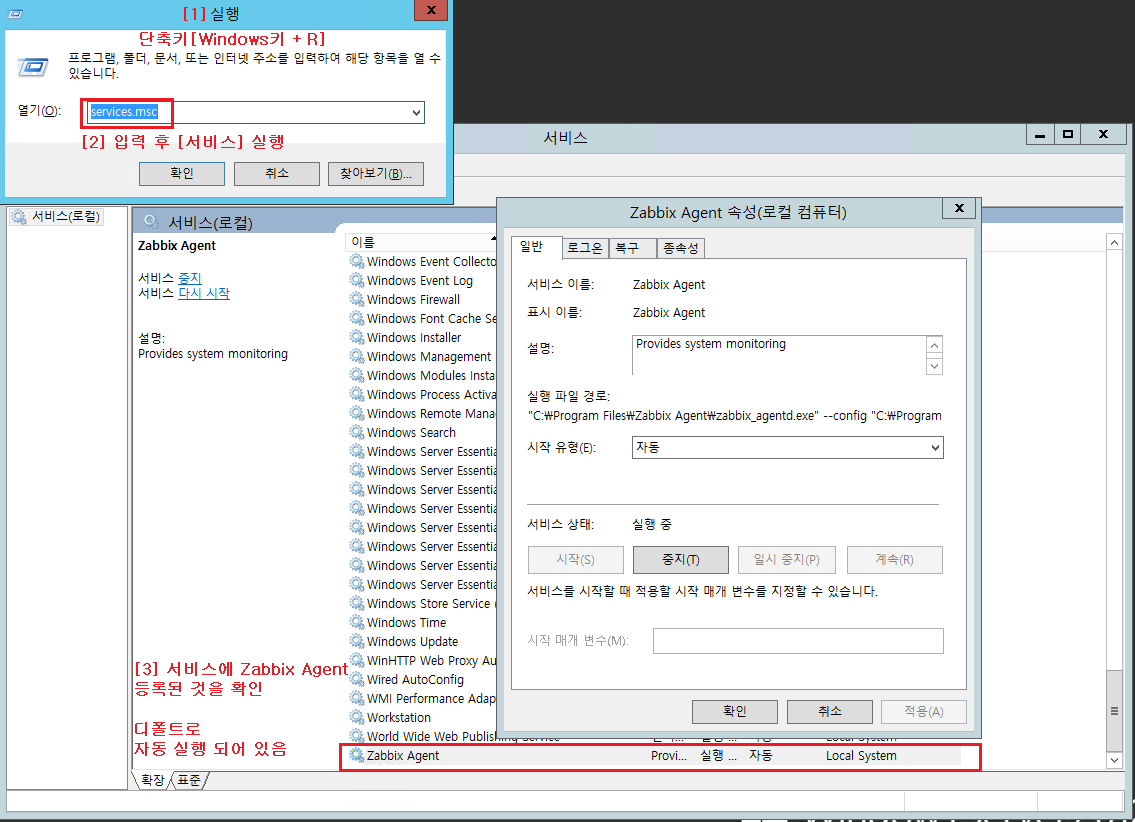Click the services list scrollbar thumb
The height and width of the screenshot is (822, 1135).
[x=1115, y=711]
